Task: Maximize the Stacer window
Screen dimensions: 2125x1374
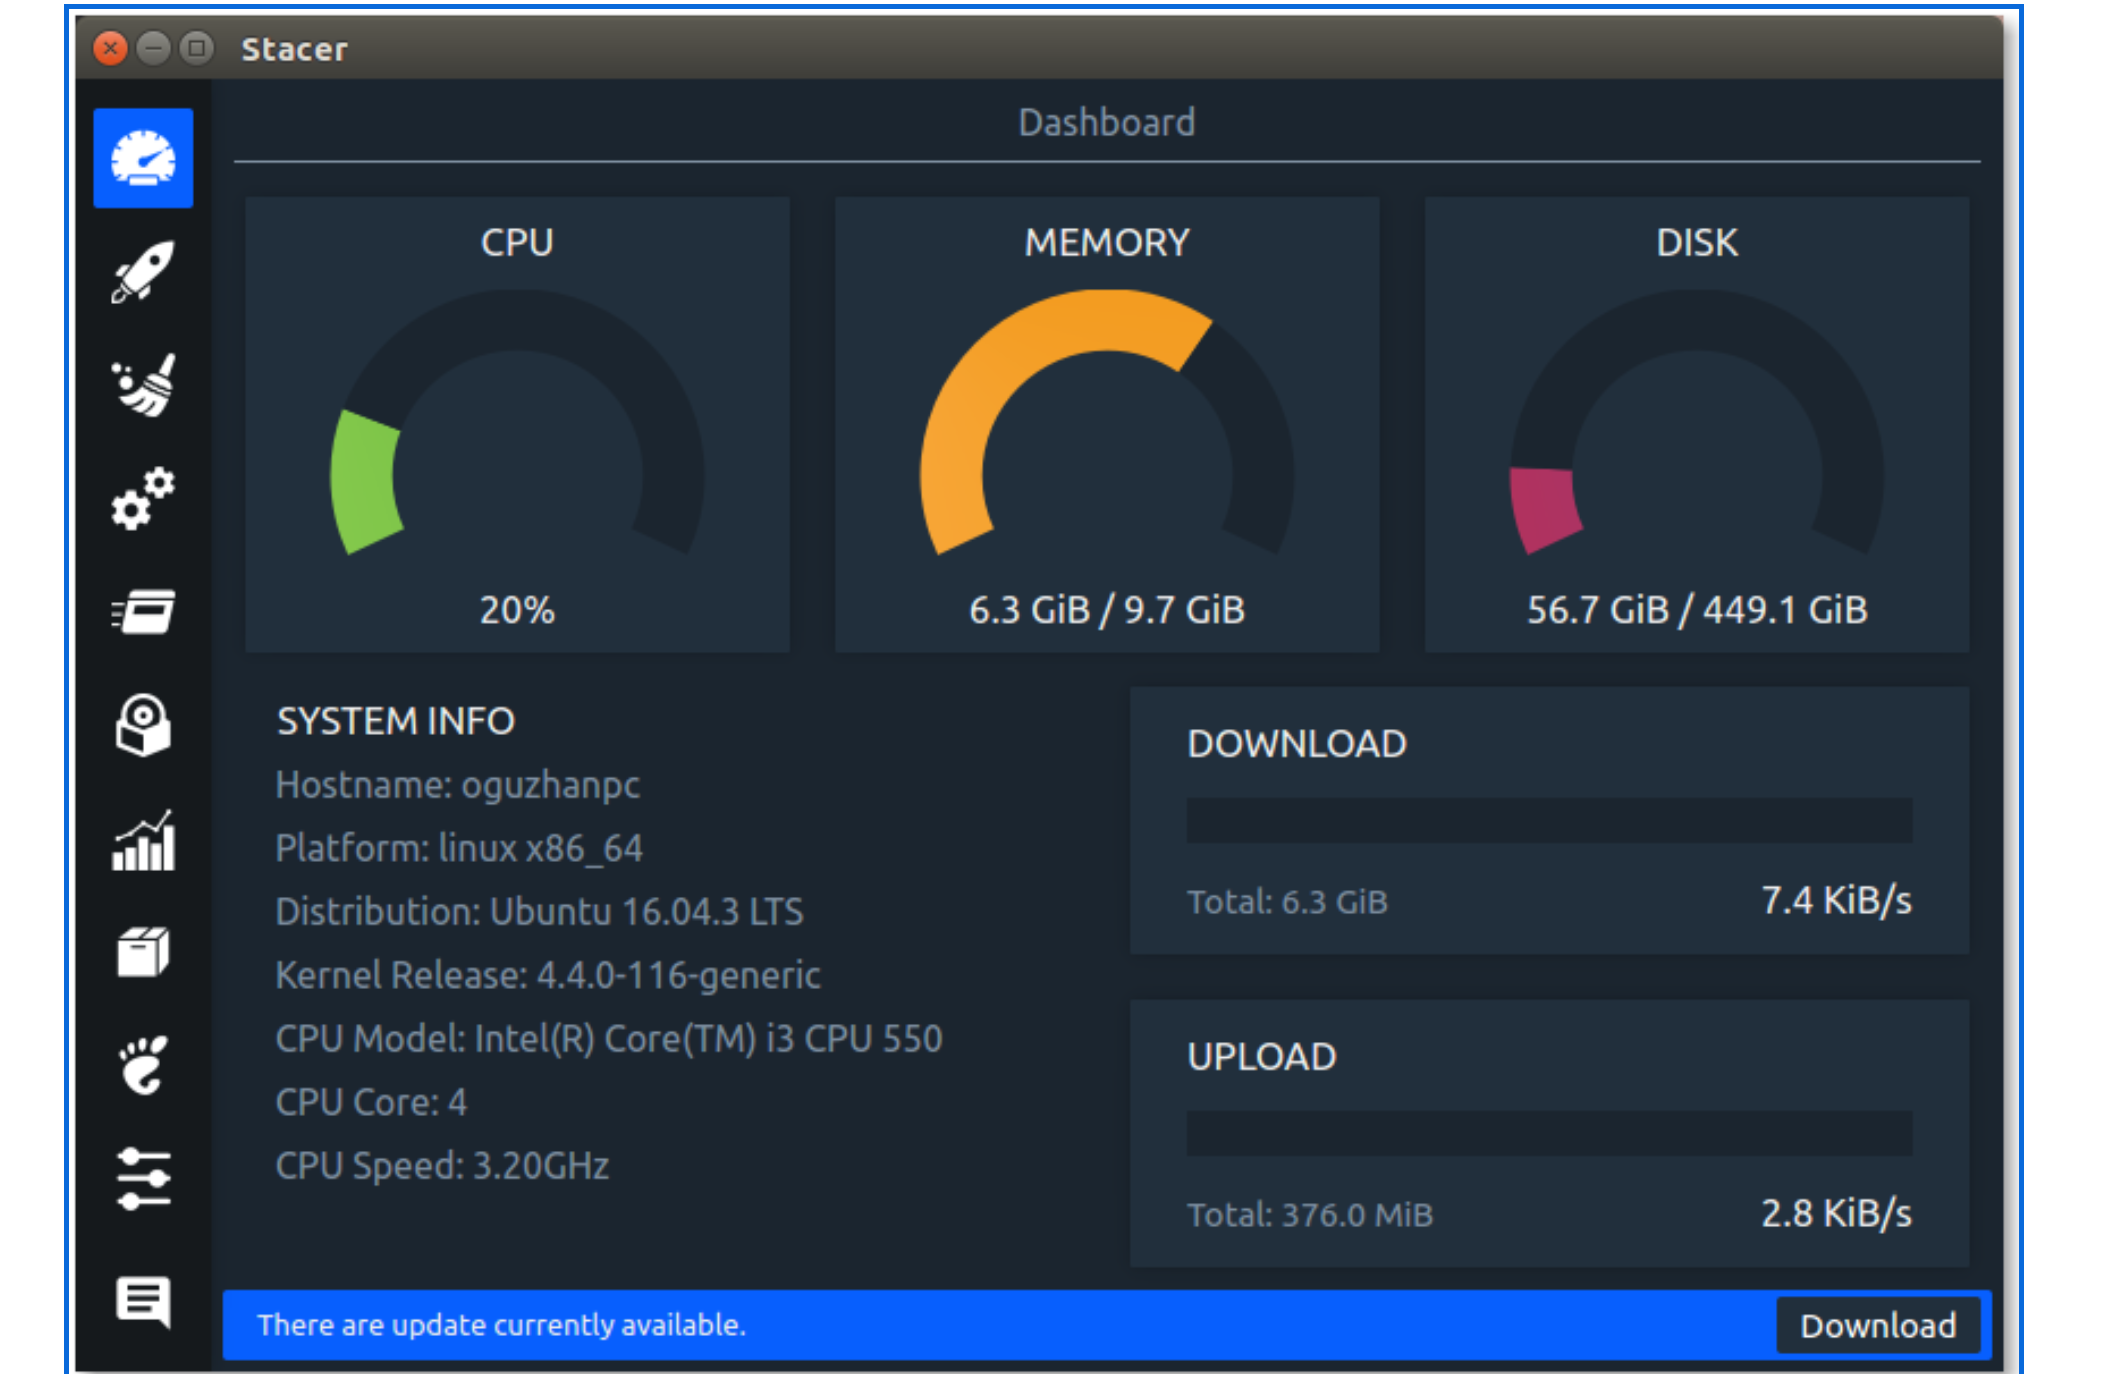Action: point(197,48)
